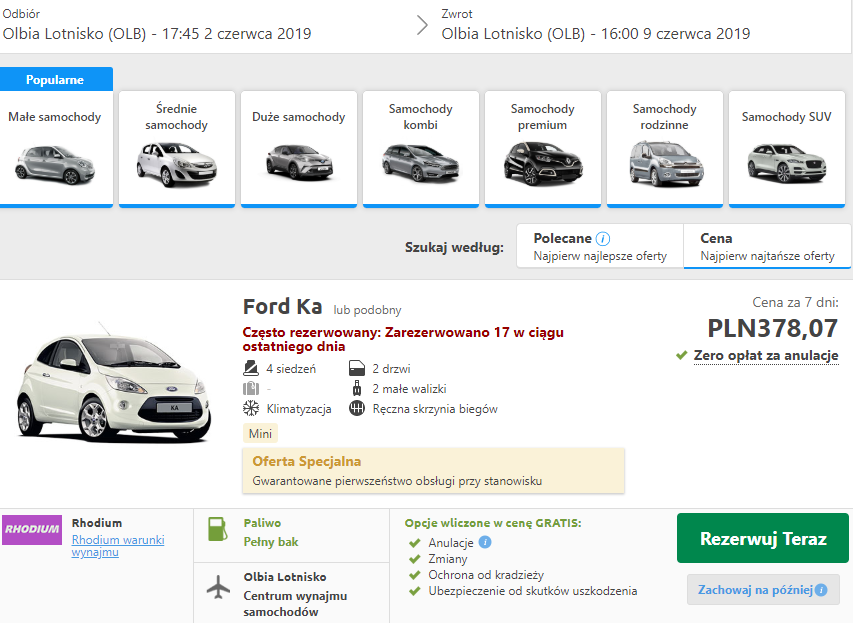Click the green fuel pump icon
Screen dimensions: 853x623
tap(218, 529)
